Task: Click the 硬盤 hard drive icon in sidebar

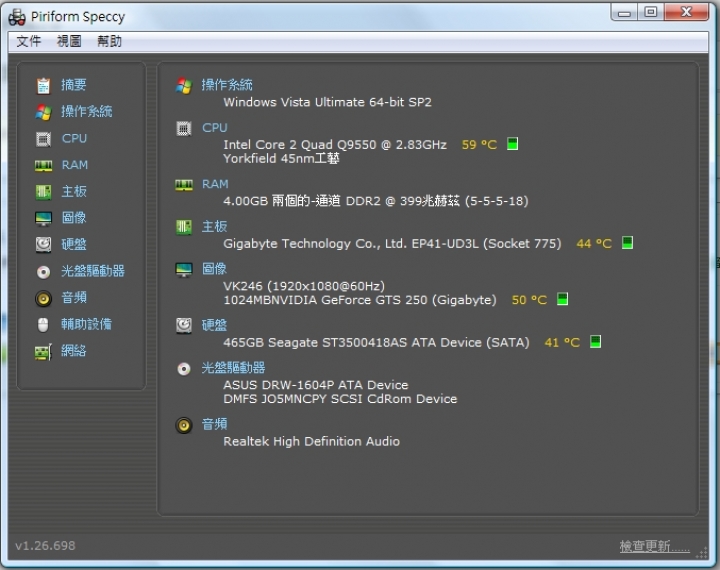Action: point(43,245)
